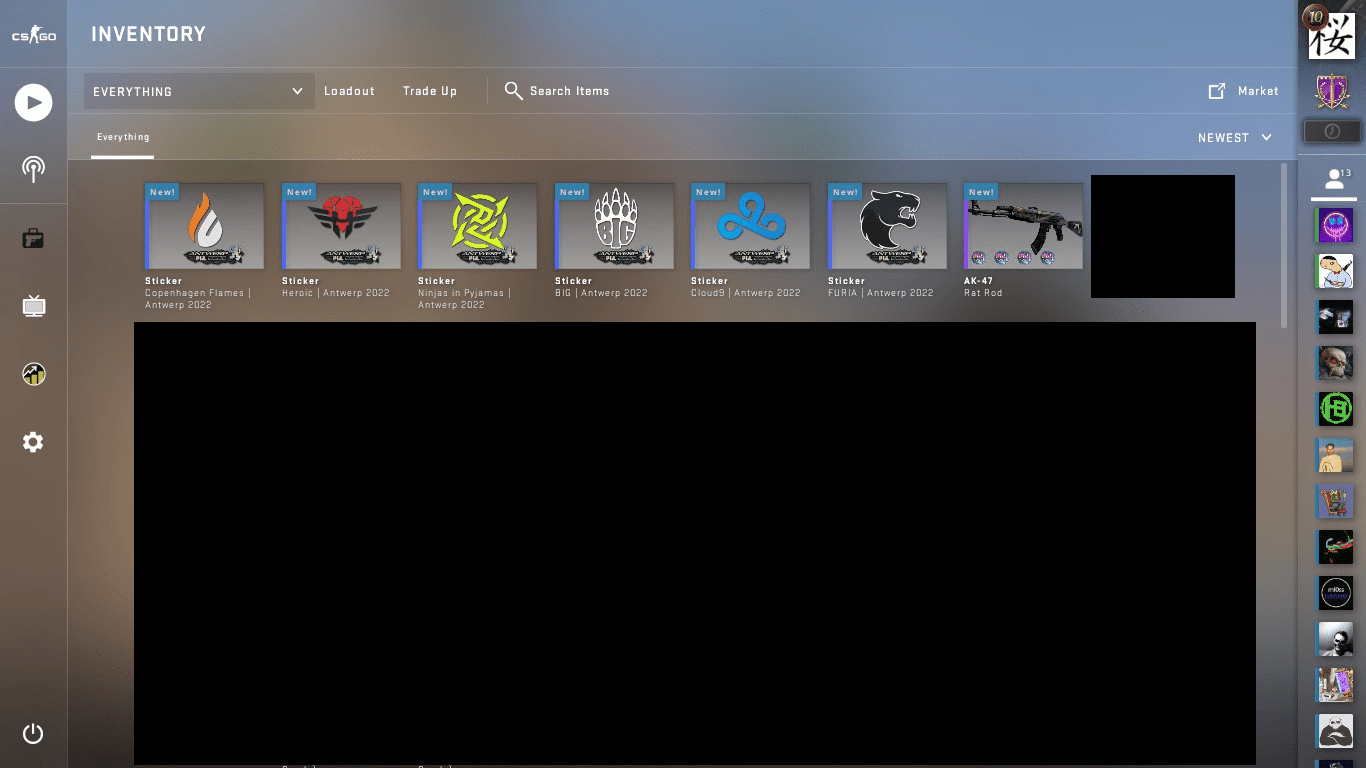
Task: Click the INVENTORY page title
Action: tap(149, 34)
